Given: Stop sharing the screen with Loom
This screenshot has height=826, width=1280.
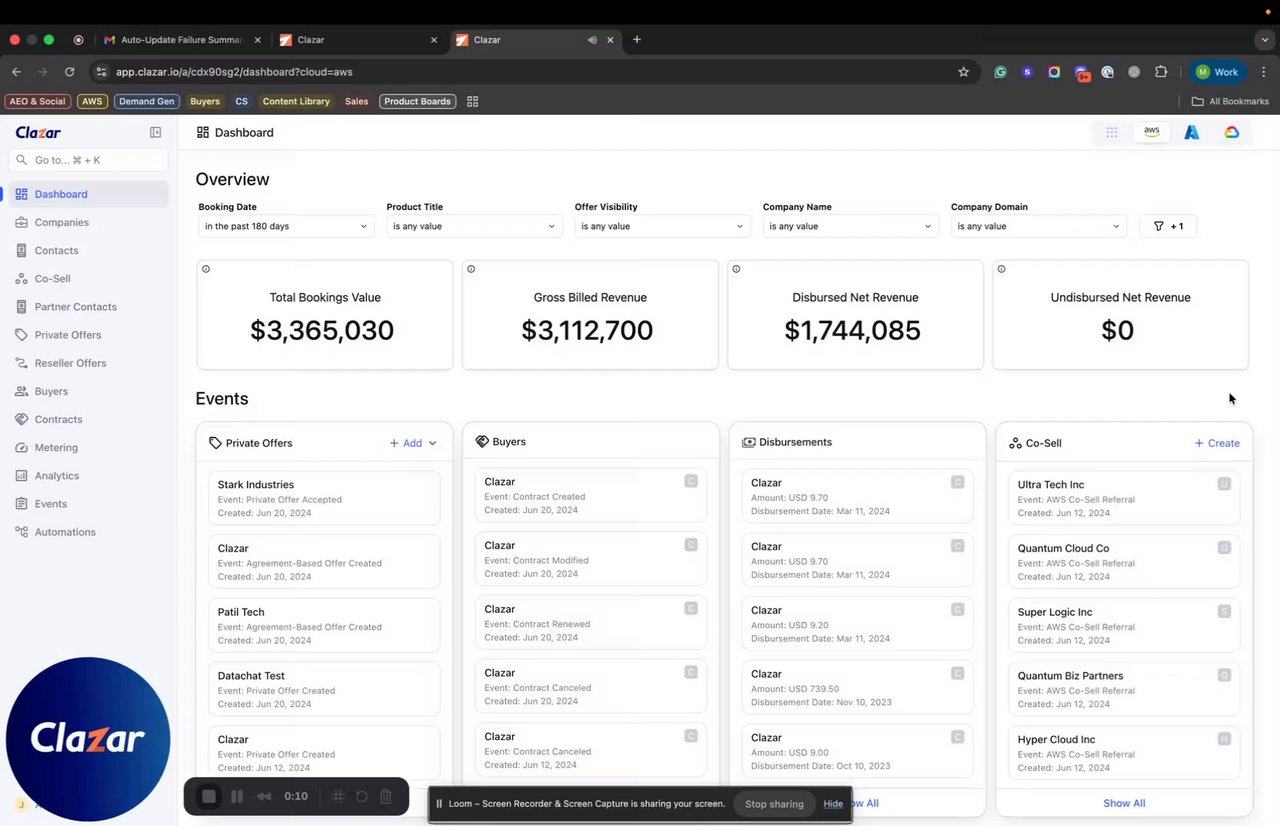Looking at the screenshot, I should (774, 804).
